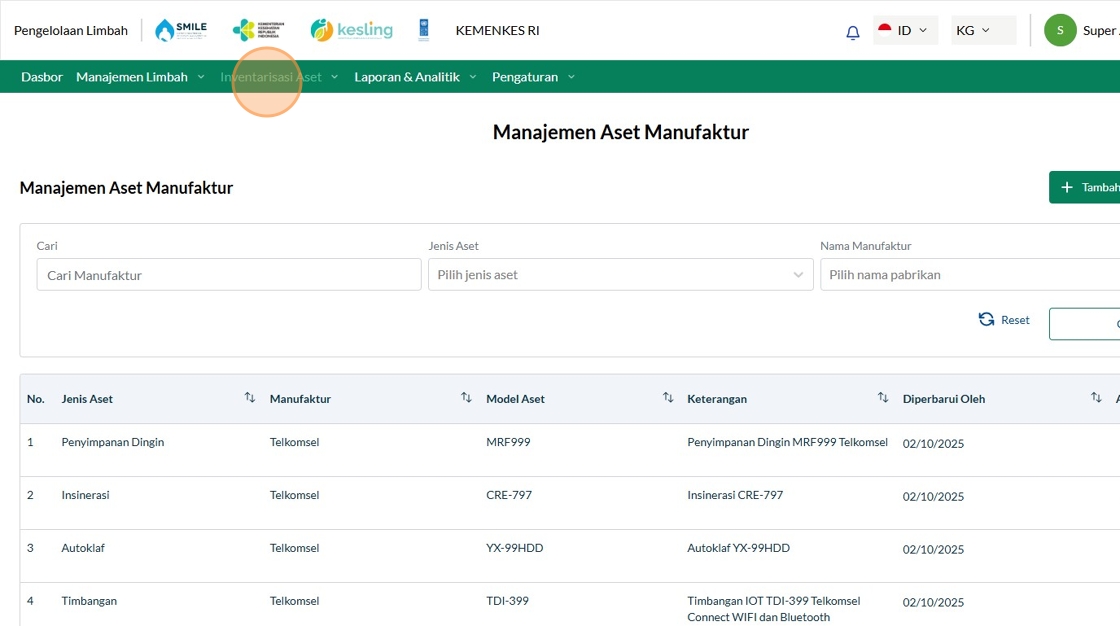This screenshot has height=626, width=1120.
Task: Click the Cari Manufaktur search field
Action: point(229,275)
